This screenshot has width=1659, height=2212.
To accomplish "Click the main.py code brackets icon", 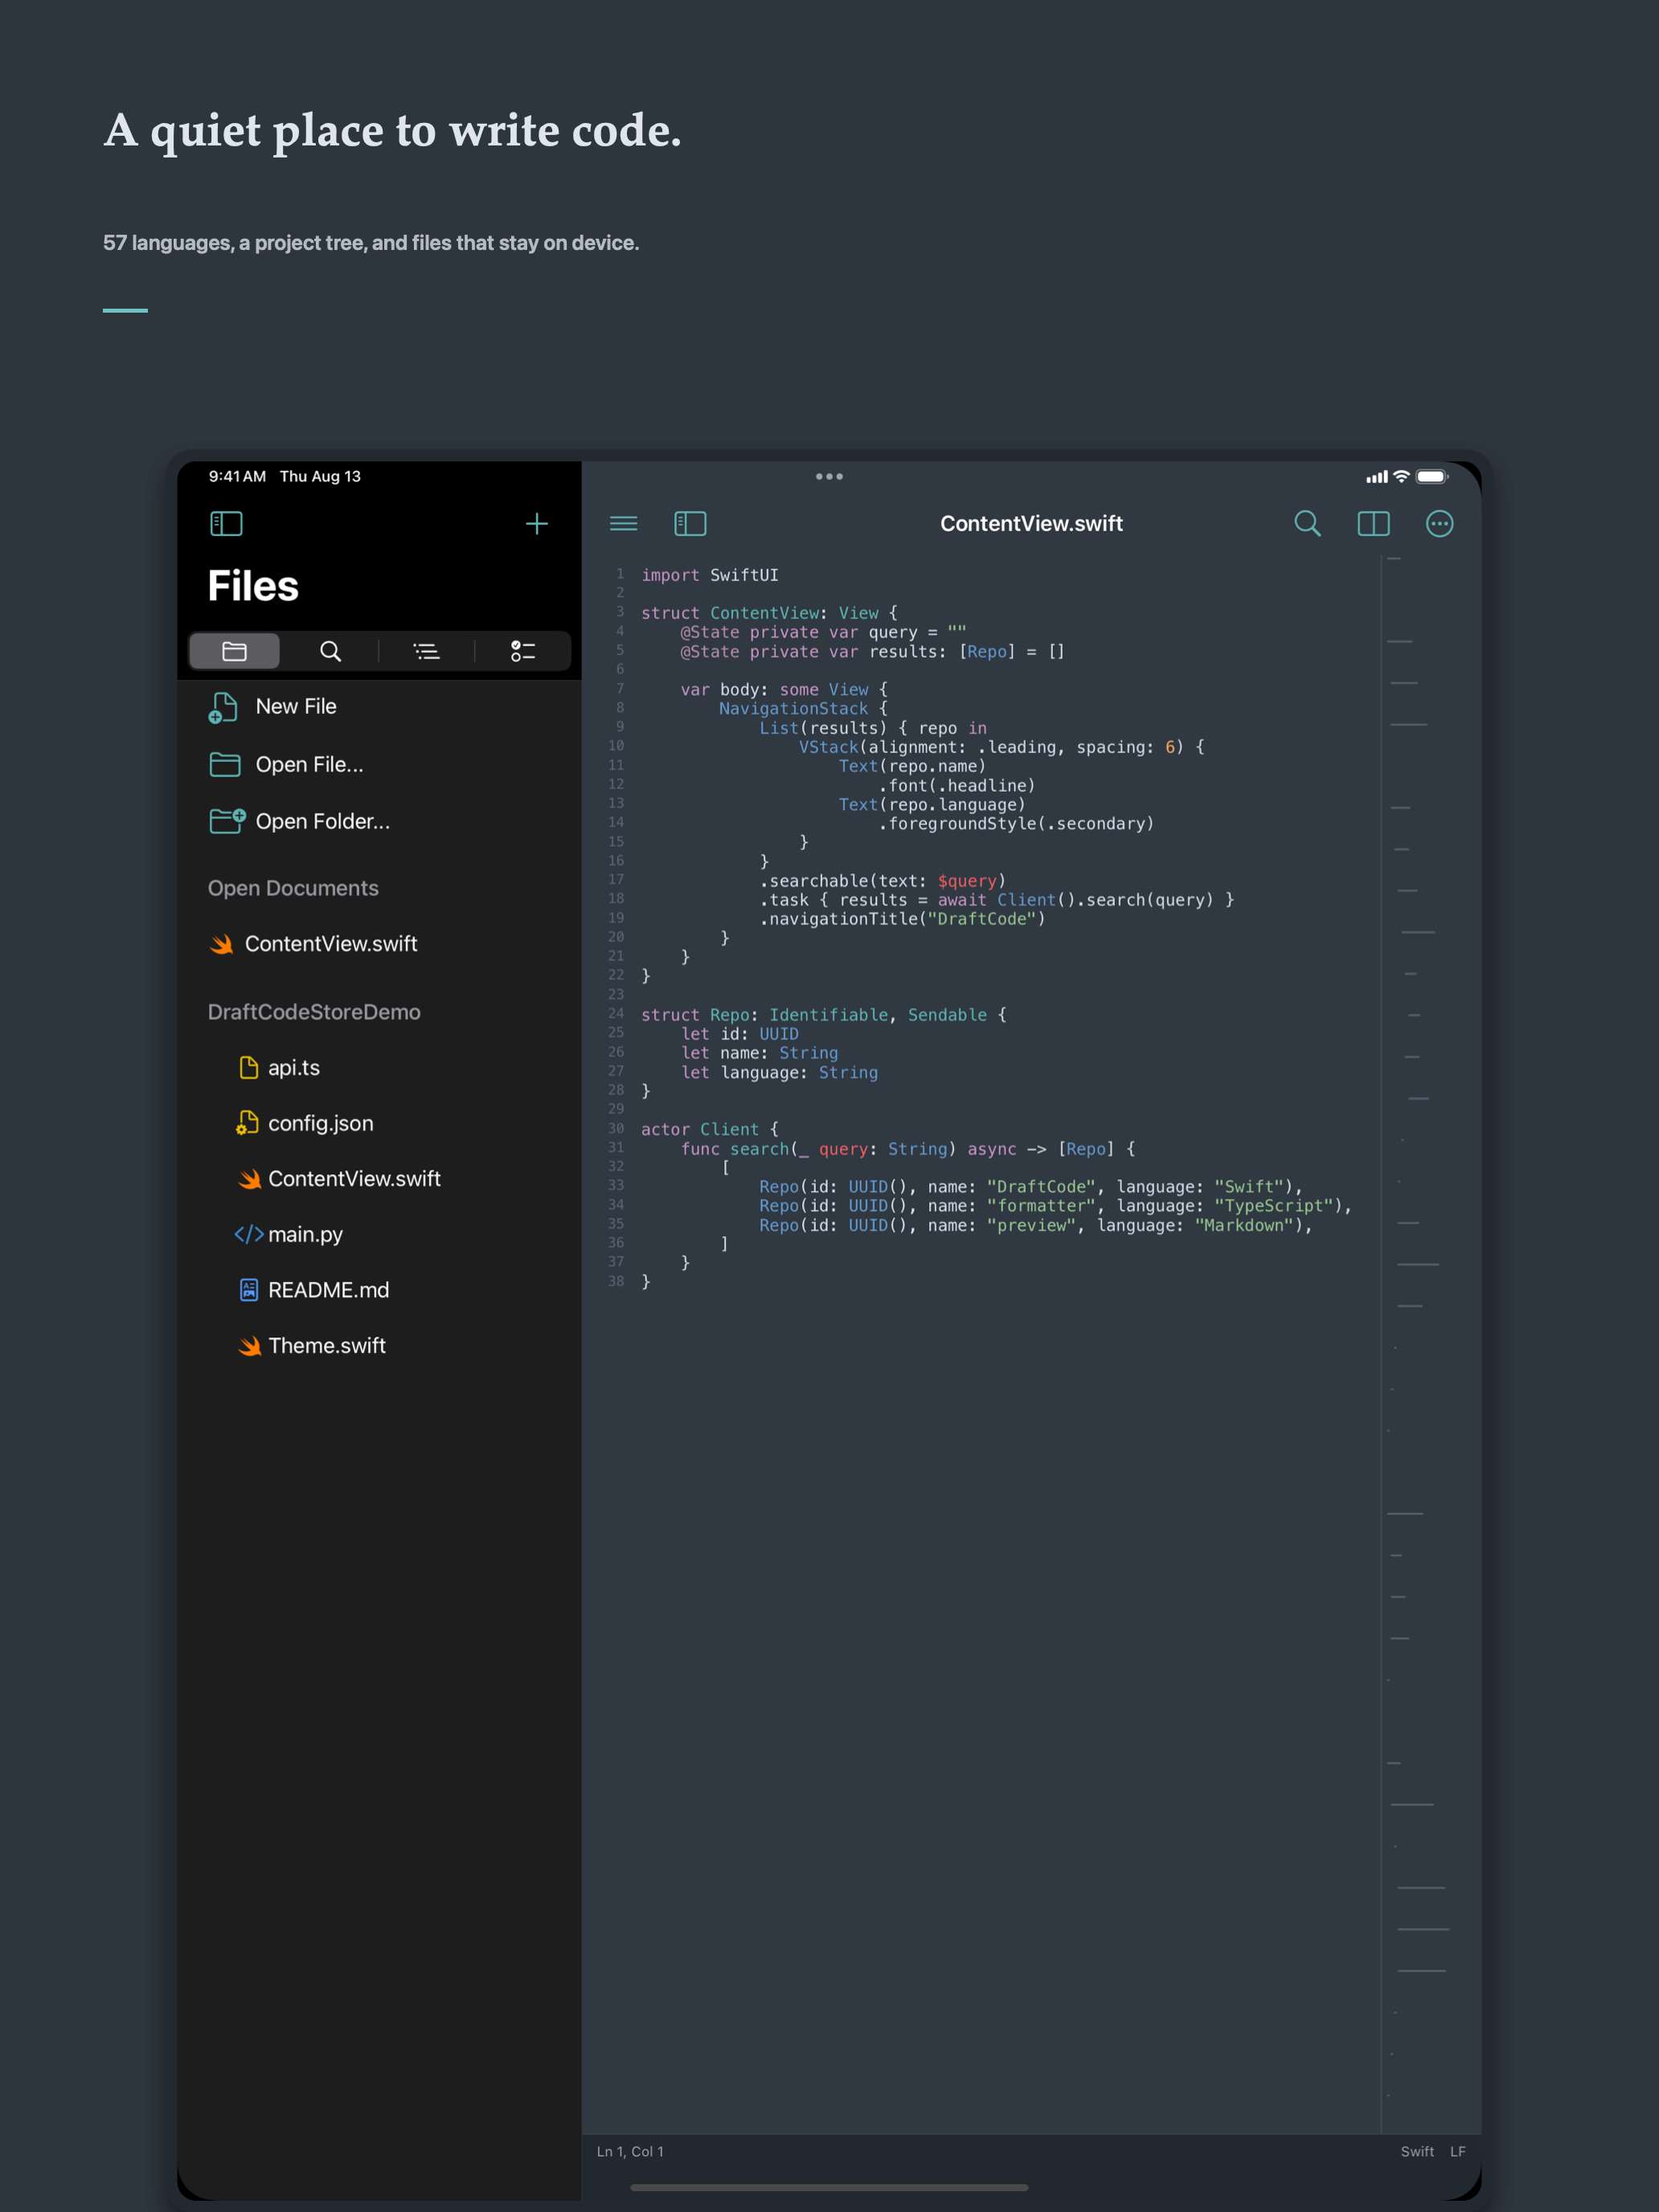I will pos(249,1234).
